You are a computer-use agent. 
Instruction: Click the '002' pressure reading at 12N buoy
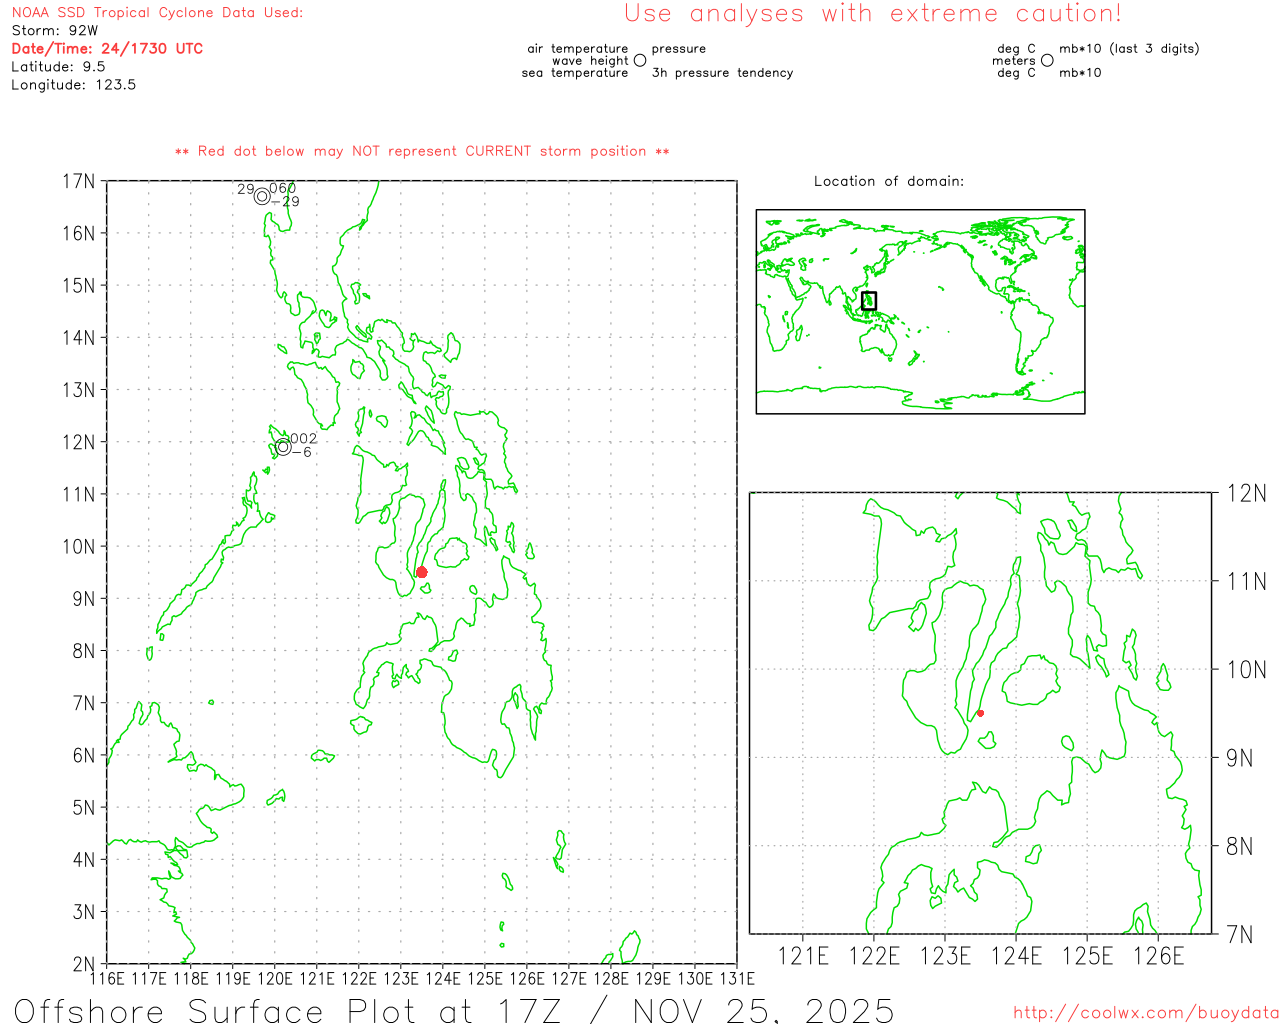coord(303,438)
